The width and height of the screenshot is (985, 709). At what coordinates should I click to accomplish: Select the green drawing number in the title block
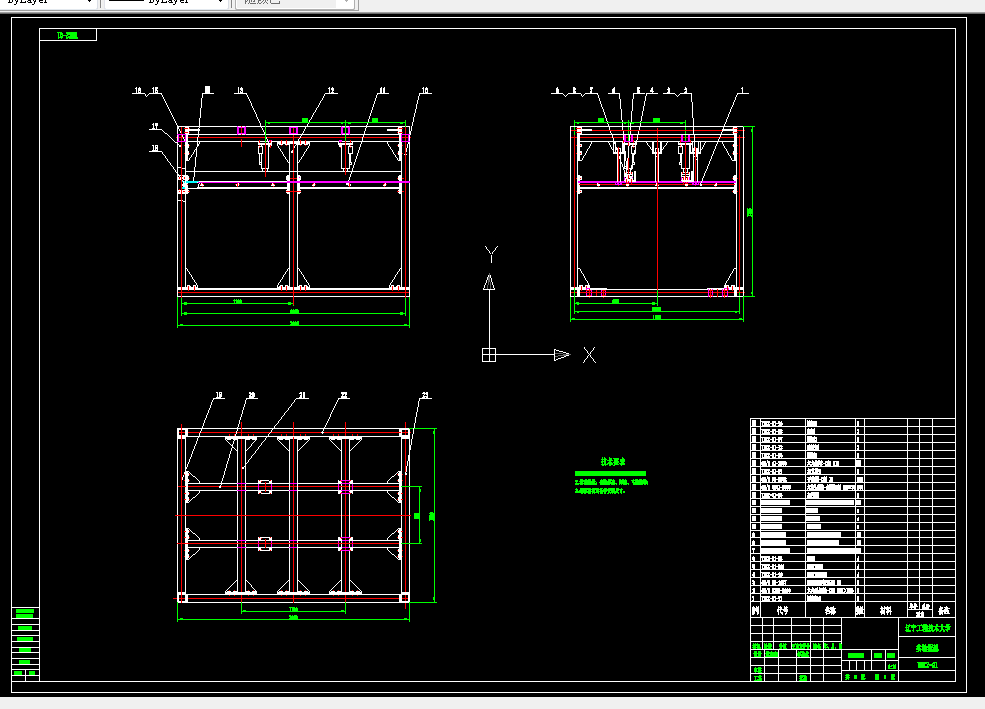click(927, 664)
